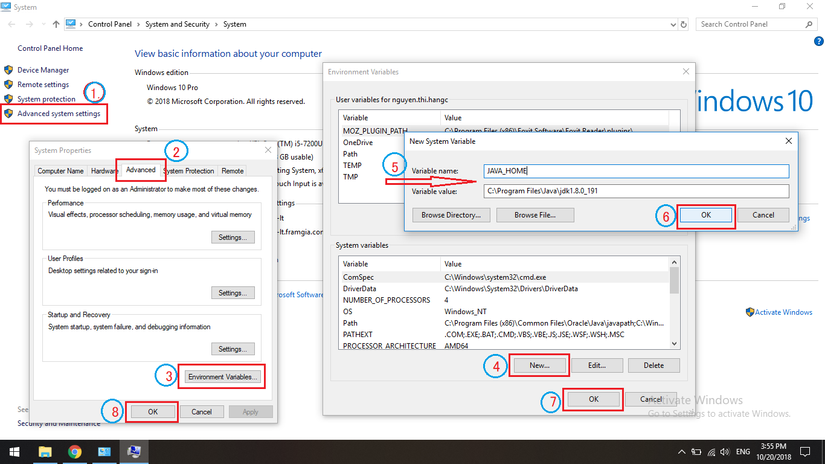Click shield icon beside Advanced system settings
The image size is (825, 464).
click(x=8, y=114)
